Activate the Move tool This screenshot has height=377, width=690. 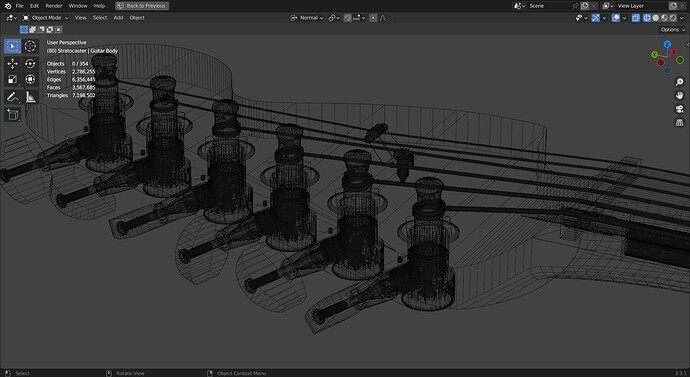click(12, 64)
